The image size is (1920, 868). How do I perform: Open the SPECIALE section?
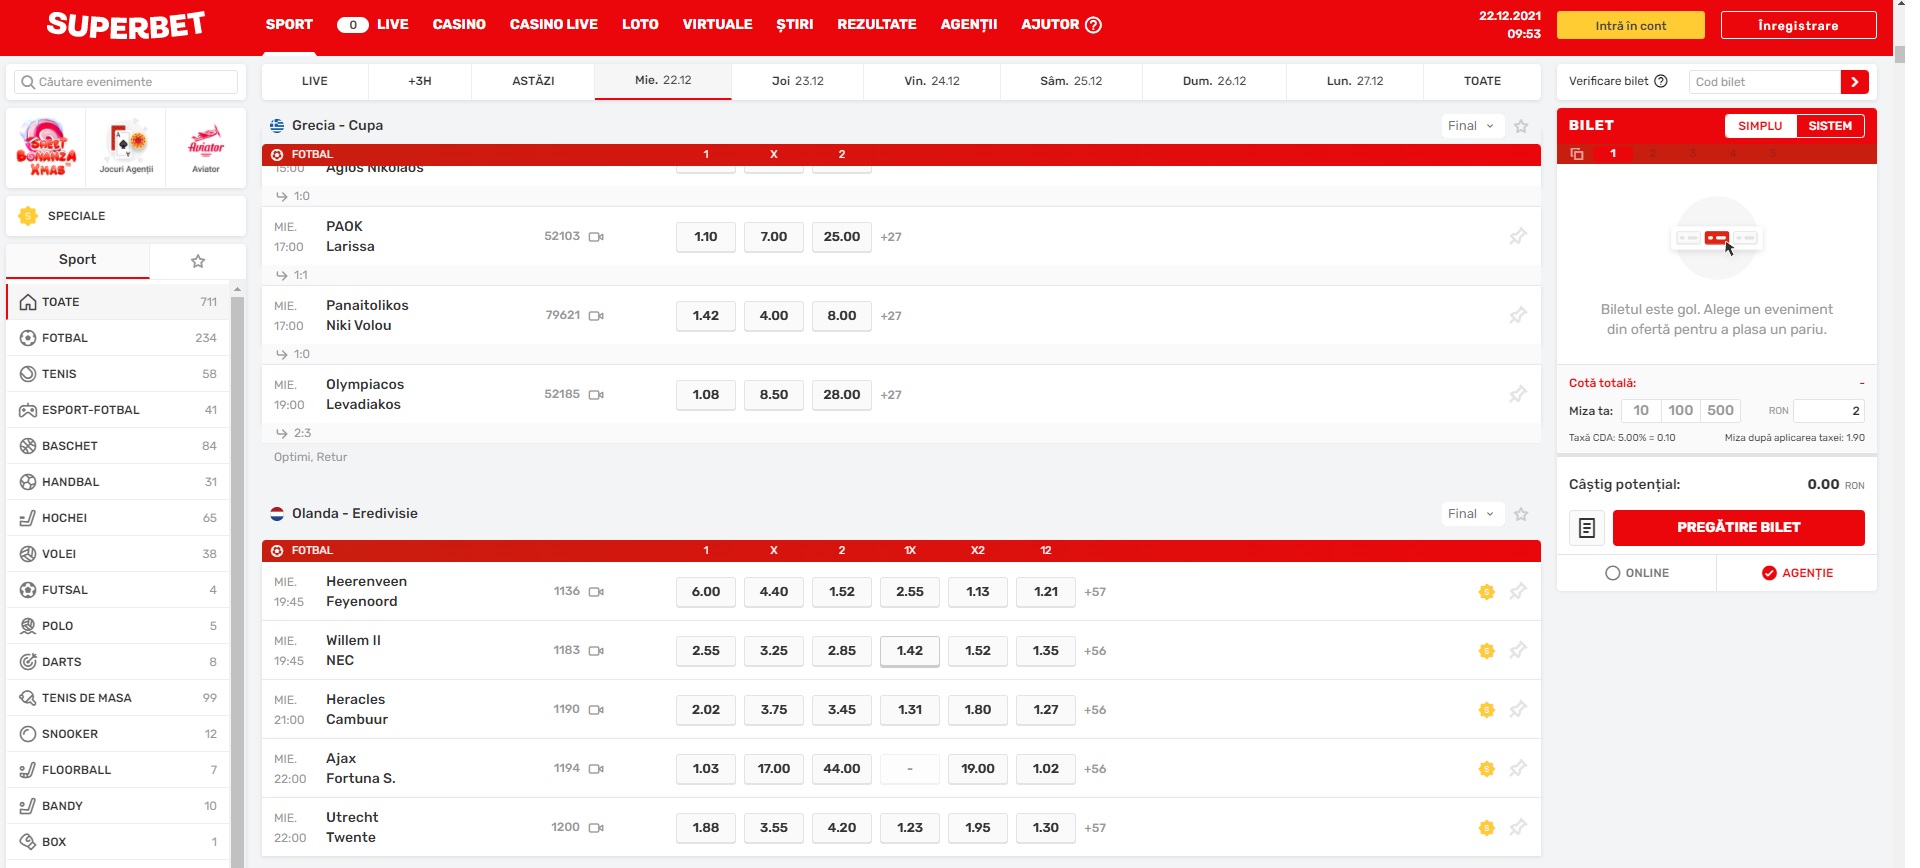[x=126, y=216]
